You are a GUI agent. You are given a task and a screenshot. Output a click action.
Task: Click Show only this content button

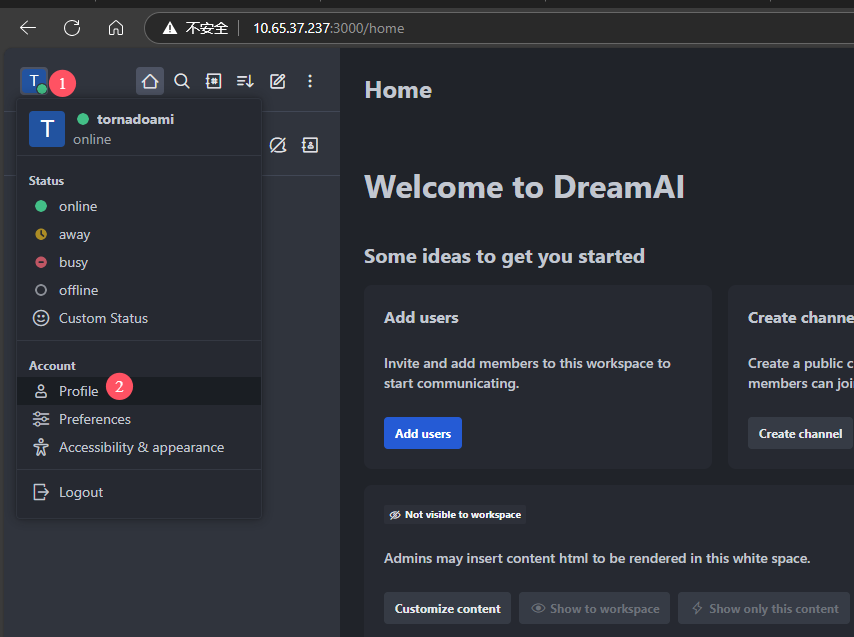[x=764, y=608]
